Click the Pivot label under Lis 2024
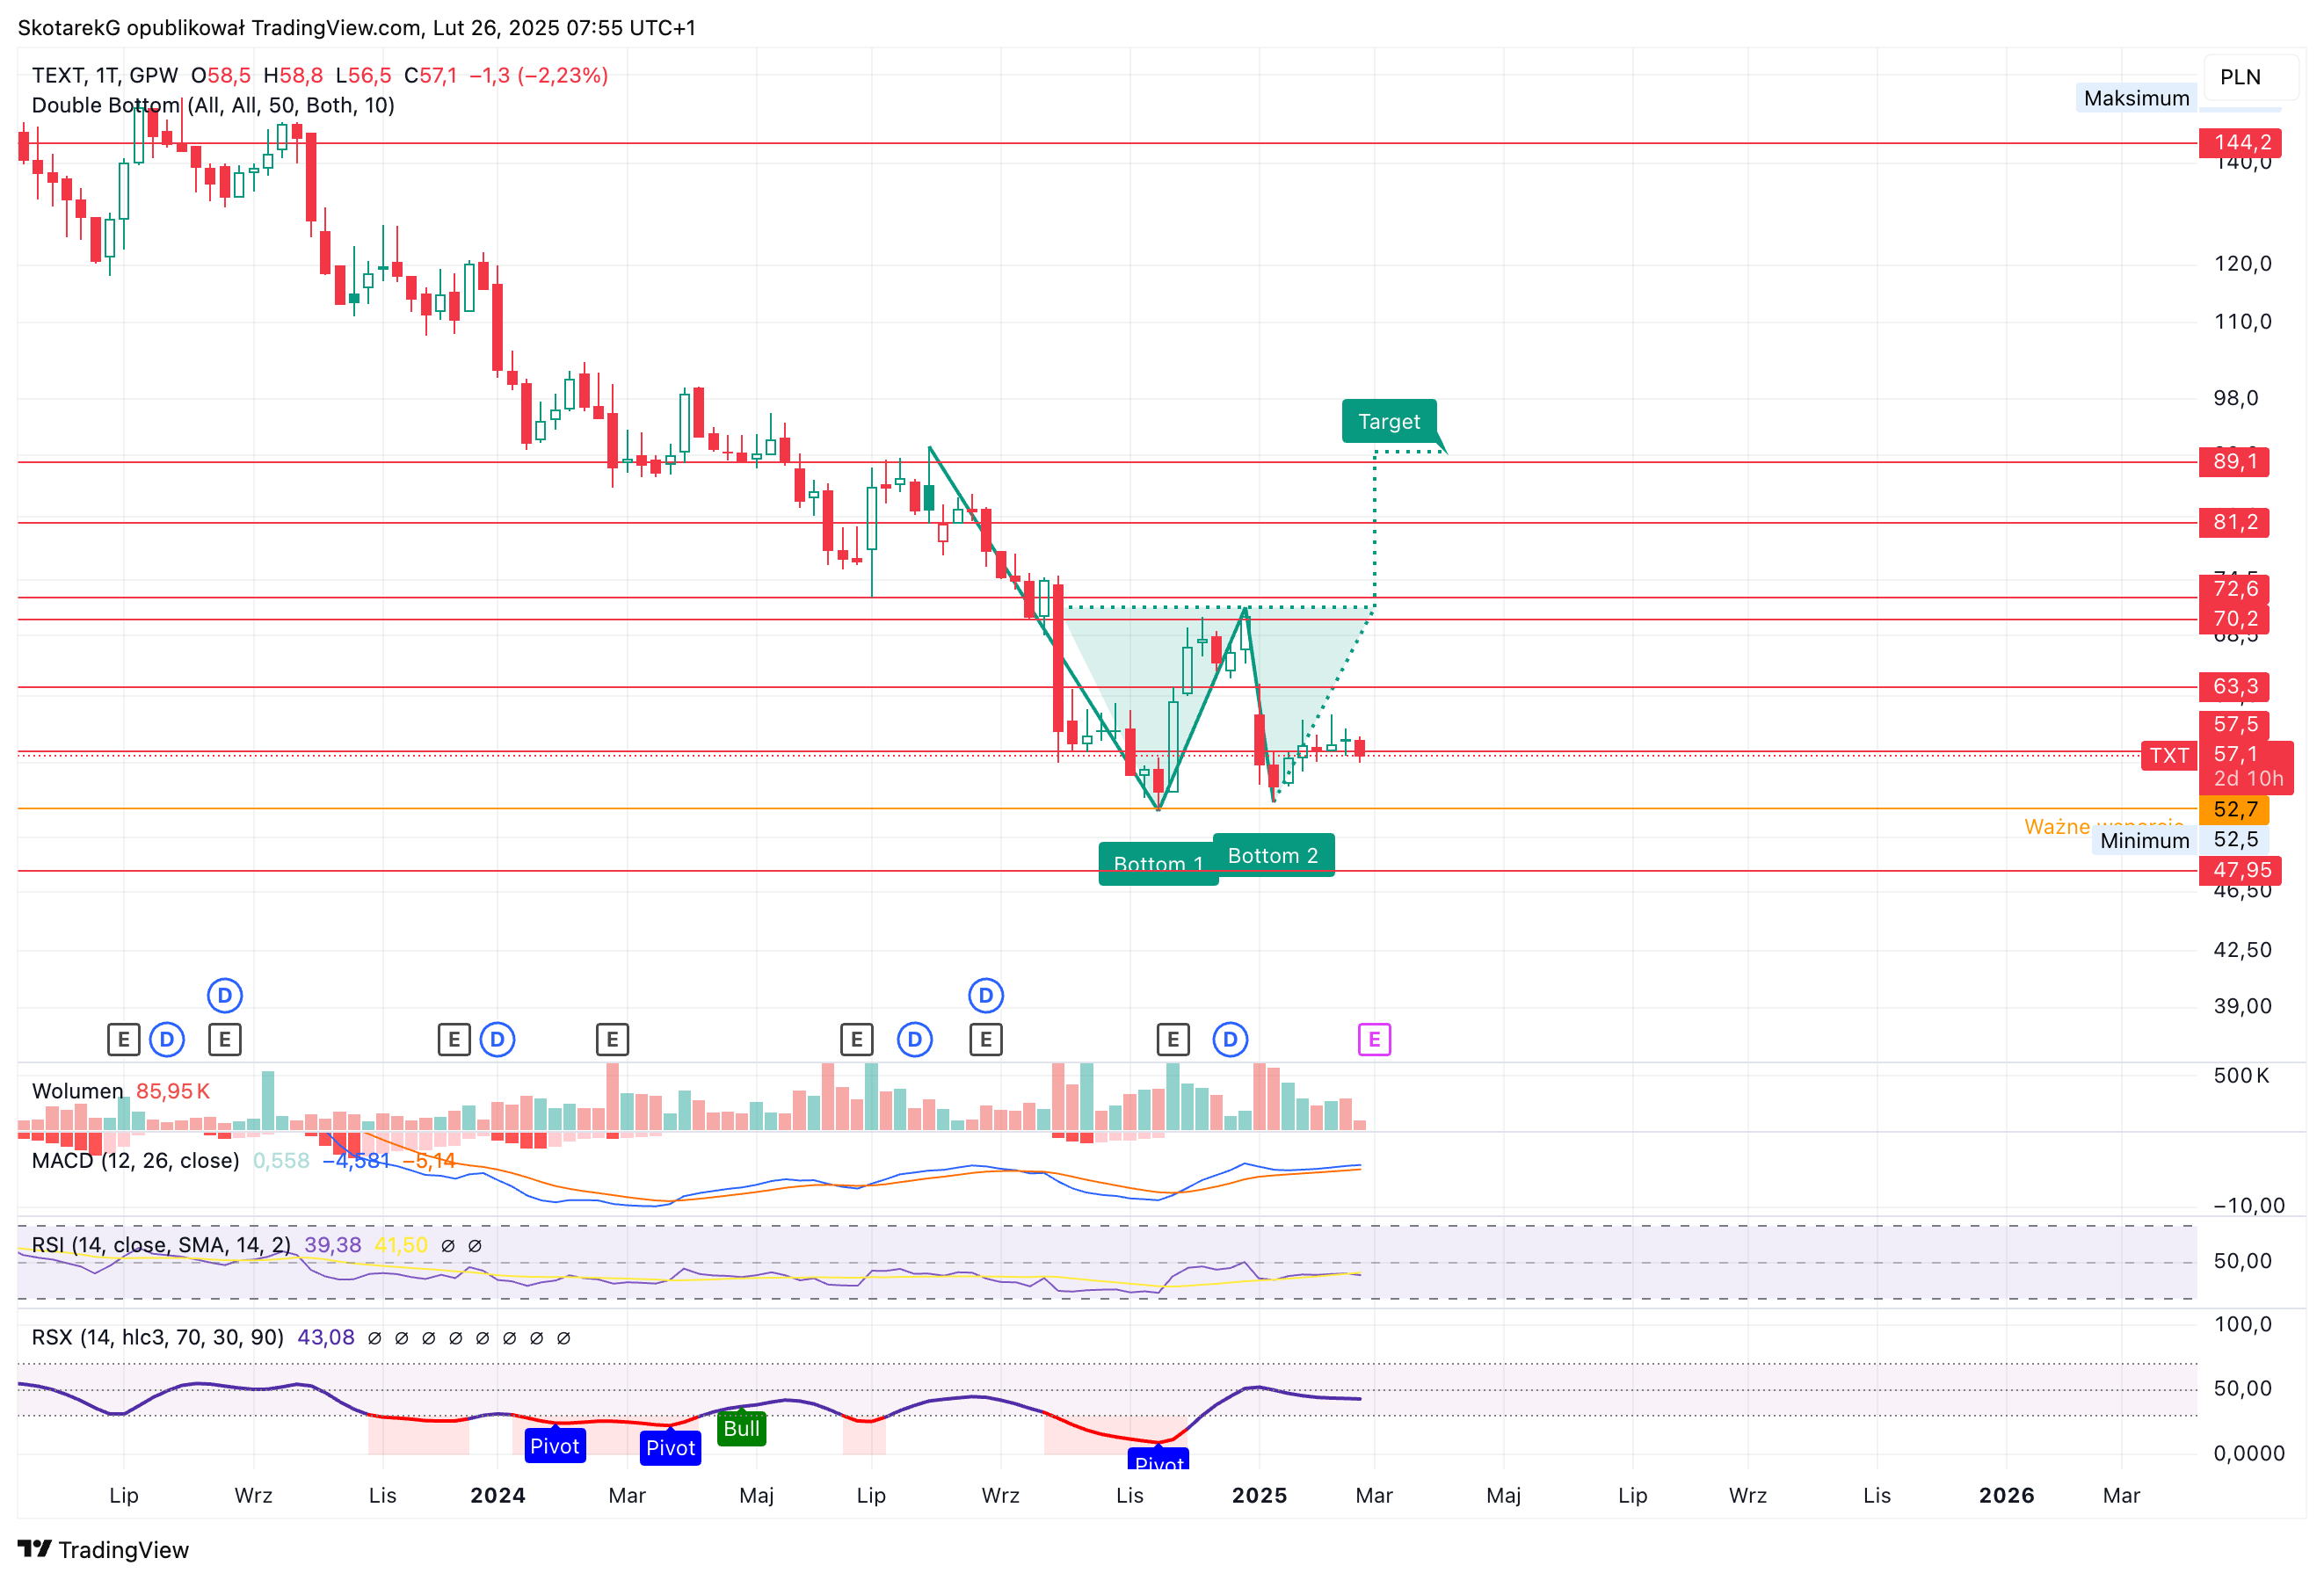Screen dimensions: 2324x1580 (x=1159, y=1459)
